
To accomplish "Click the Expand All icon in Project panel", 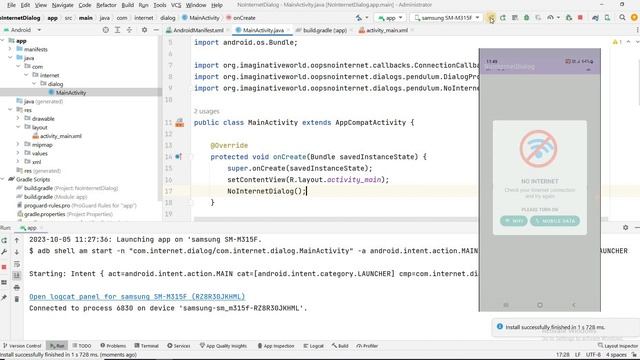I will pyautogui.click(x=118, y=30).
